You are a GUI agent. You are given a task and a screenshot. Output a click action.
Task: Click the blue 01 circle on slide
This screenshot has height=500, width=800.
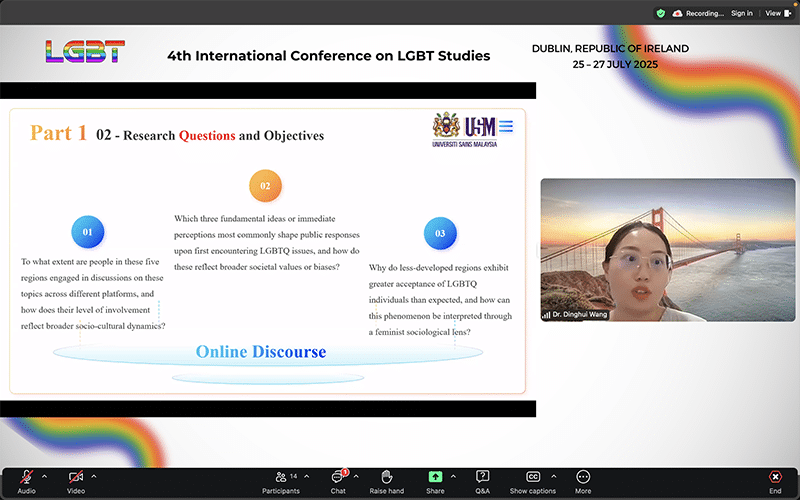(88, 232)
